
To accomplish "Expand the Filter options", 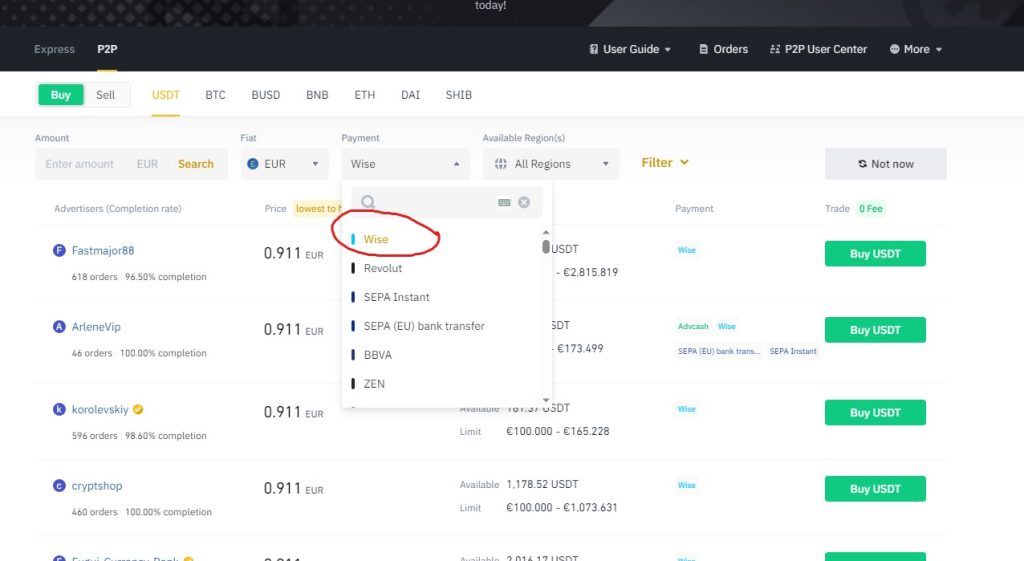I will tap(665, 162).
